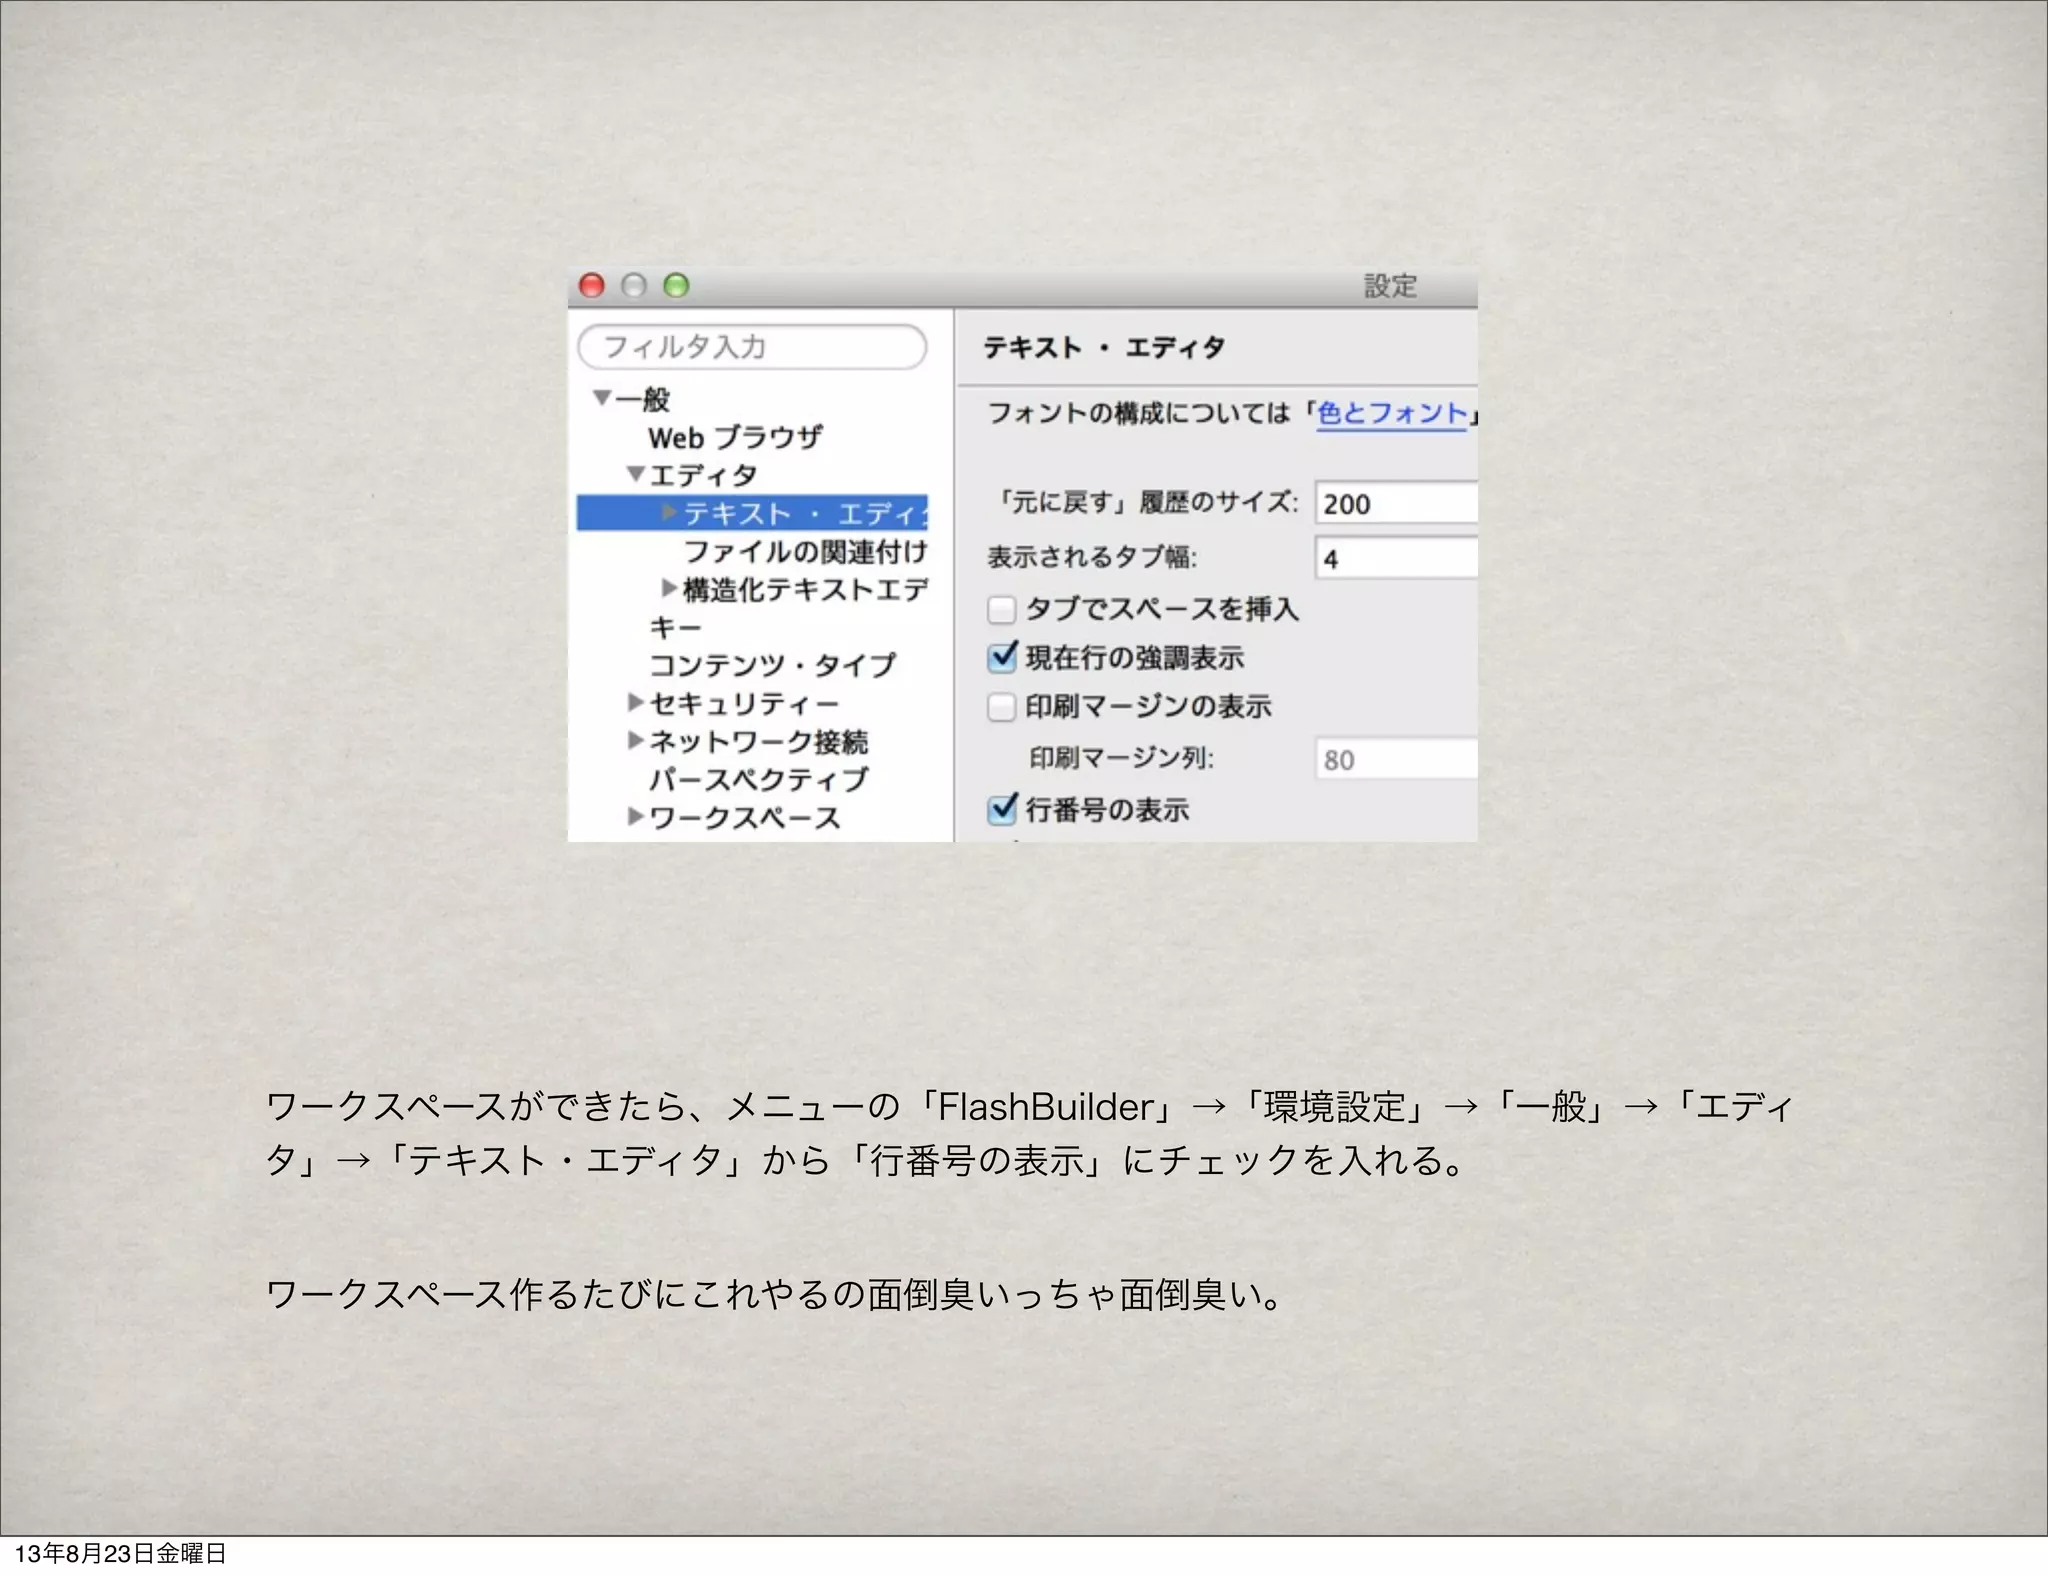Select highlighted テキスト・エディタ tree row

[752, 513]
